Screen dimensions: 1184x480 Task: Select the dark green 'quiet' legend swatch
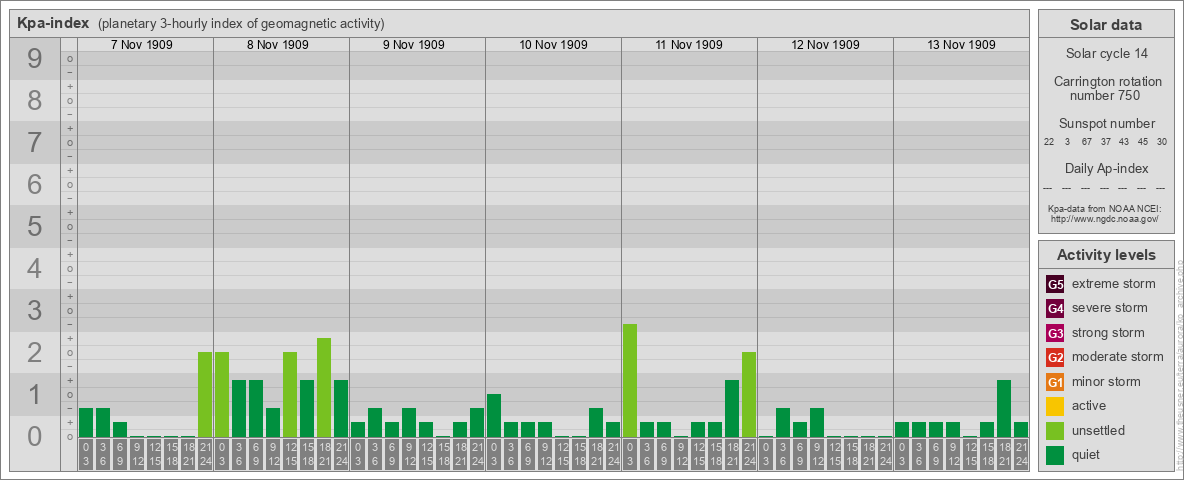(x=1055, y=454)
